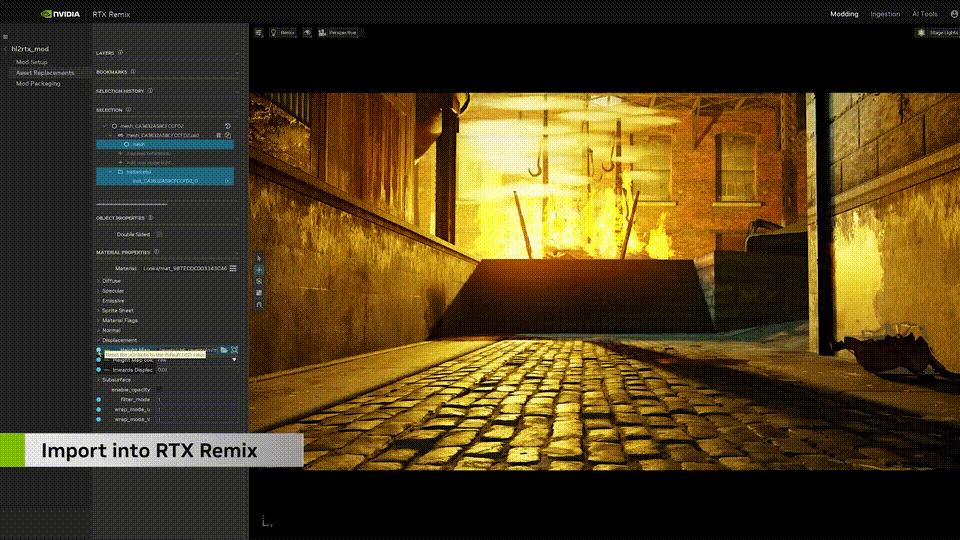Click the delete trash icon on mesh reference row
The image size is (960, 540).
(219, 135)
